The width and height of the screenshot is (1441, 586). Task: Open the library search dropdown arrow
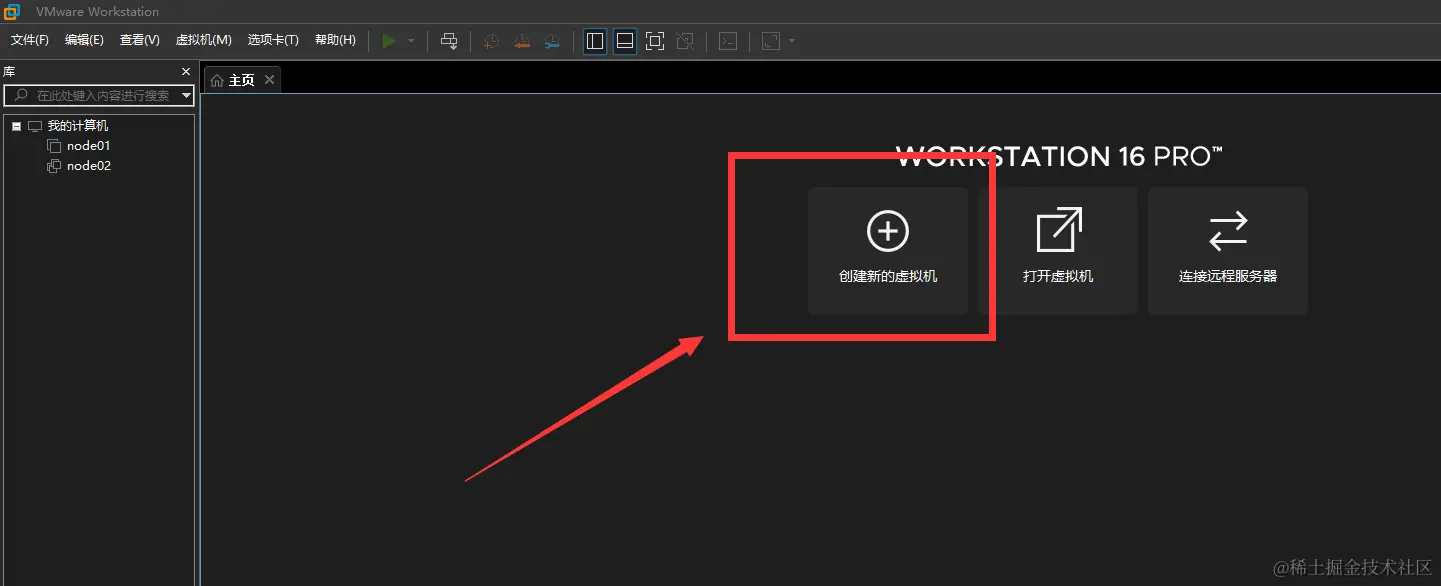tap(187, 95)
